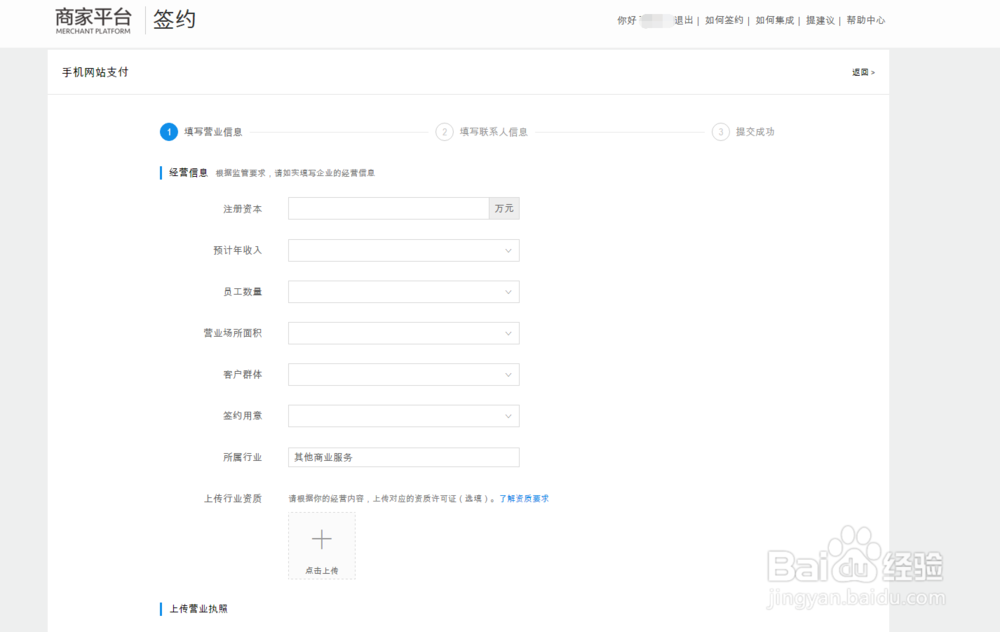The image size is (1000, 632).
Task: Click the 退出 logout link
Action: [683, 20]
